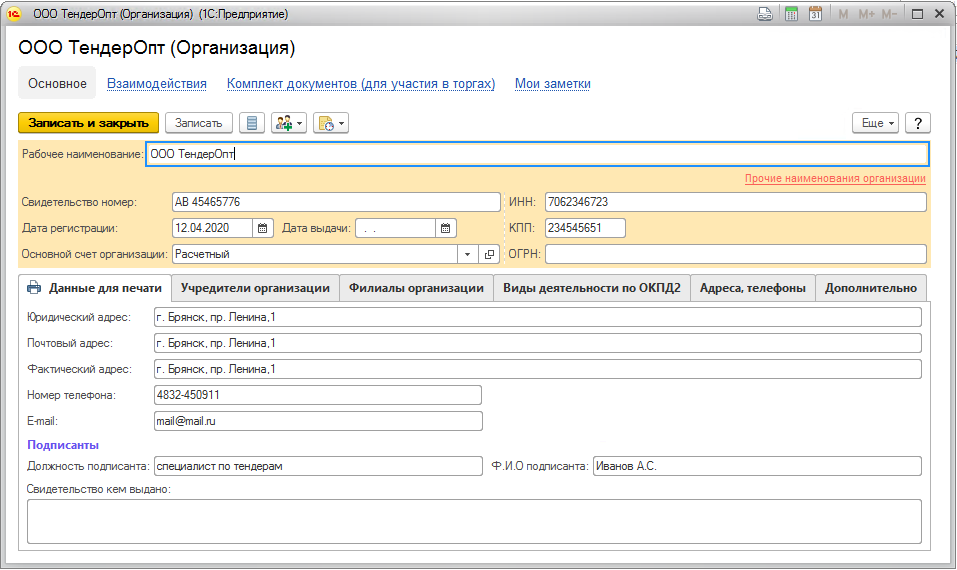The width and height of the screenshot is (957, 570).
Task: Expand the Основной счет организации dropdown arrow
Action: pyautogui.click(x=468, y=254)
